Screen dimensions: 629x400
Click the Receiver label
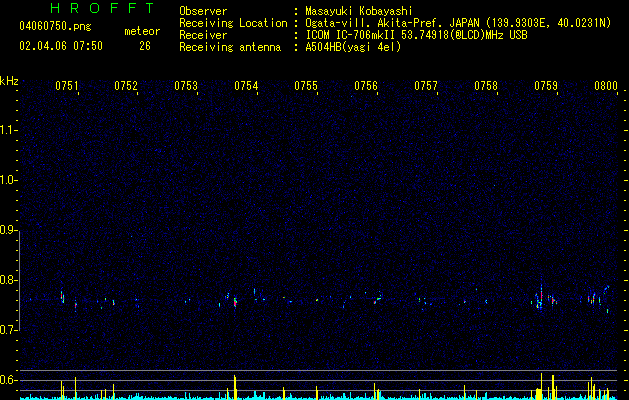[203, 35]
